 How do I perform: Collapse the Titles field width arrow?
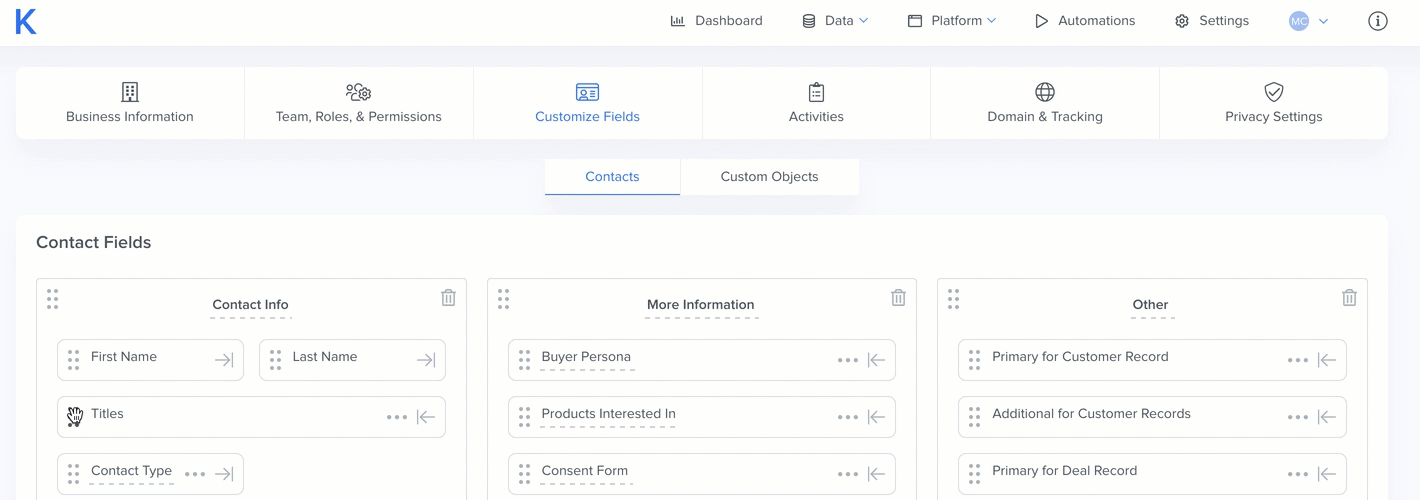pos(426,418)
